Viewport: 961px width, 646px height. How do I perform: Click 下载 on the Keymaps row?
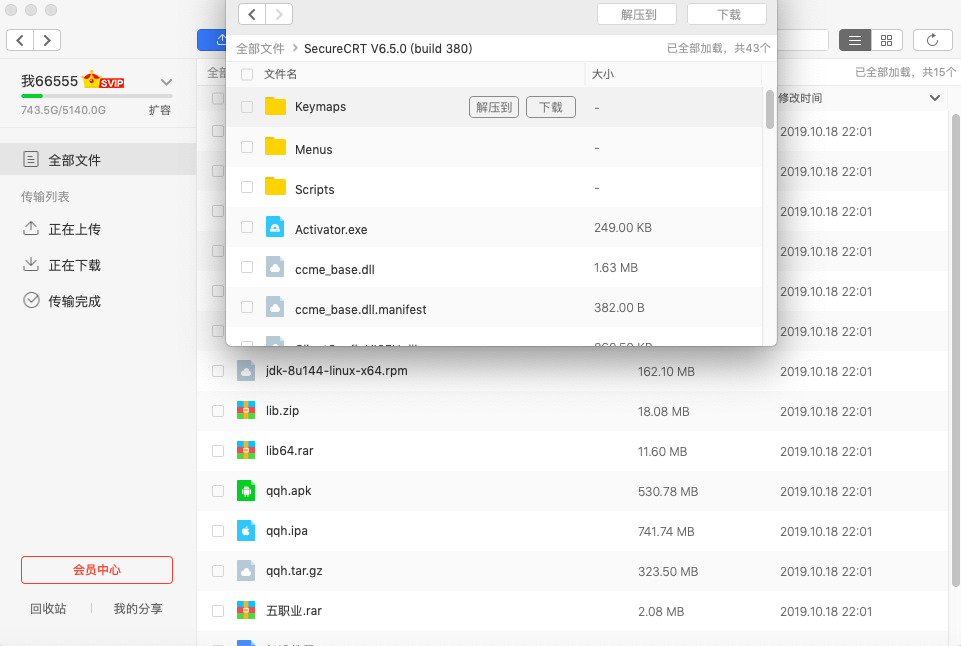click(551, 107)
